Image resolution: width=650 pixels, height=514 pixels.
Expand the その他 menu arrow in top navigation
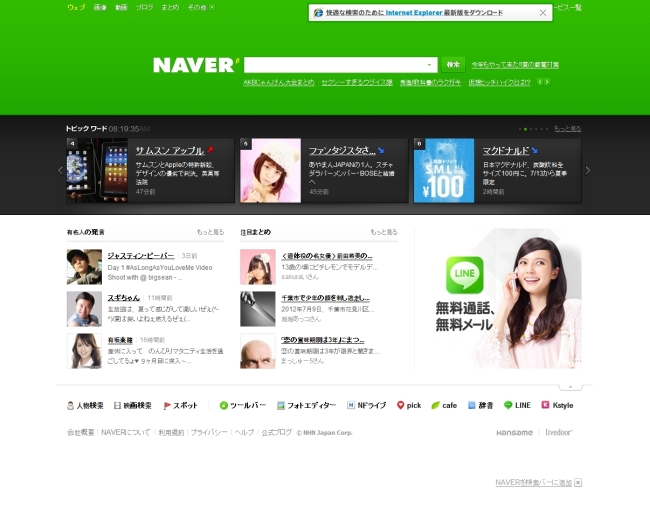(x=212, y=7)
